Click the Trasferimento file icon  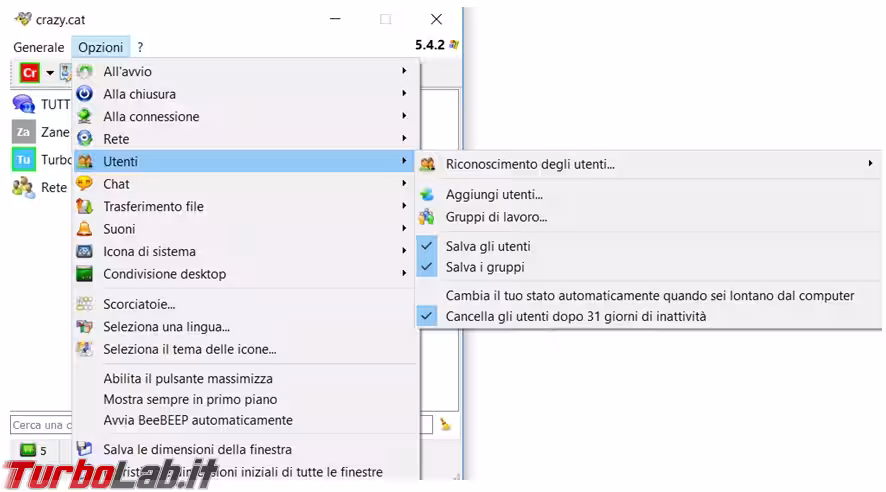[x=85, y=206]
